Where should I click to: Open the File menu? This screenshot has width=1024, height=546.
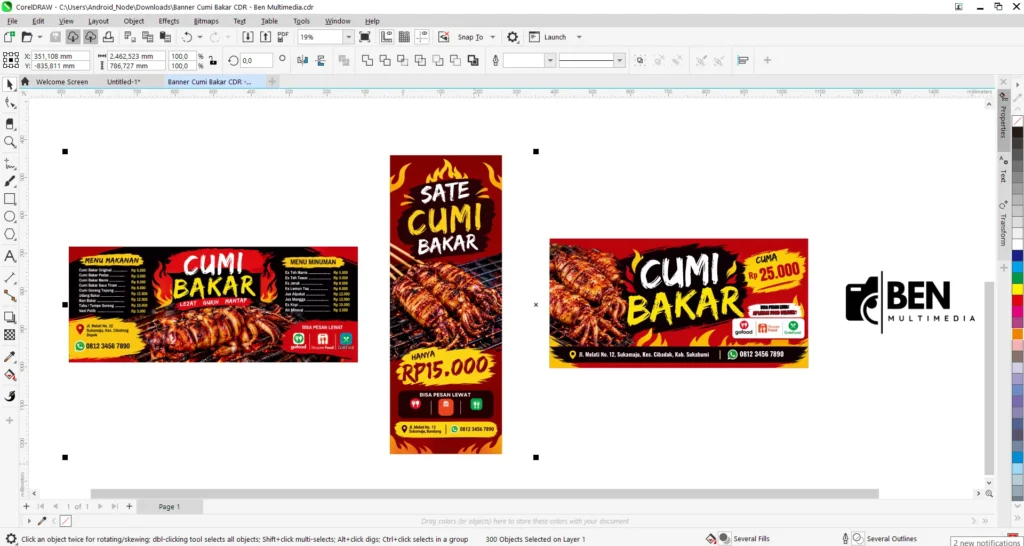pyautogui.click(x=12, y=21)
